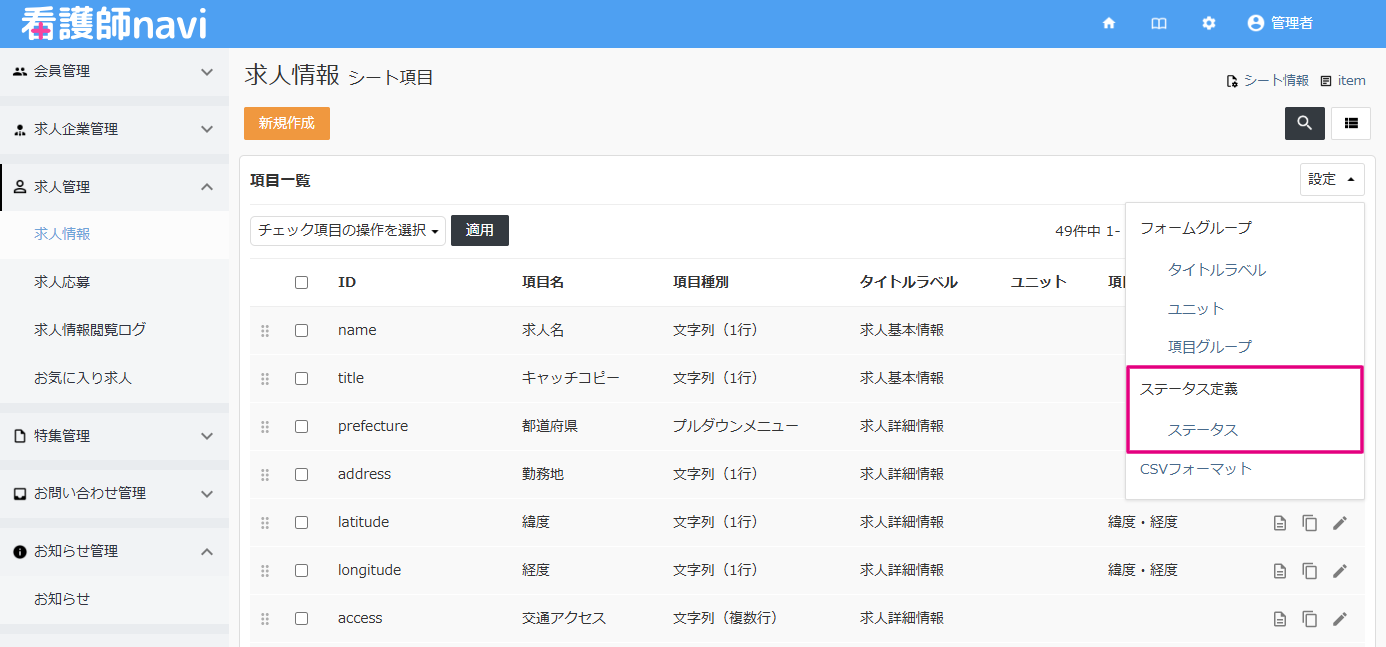Open the チェック項目の操作を選択 dropdown
This screenshot has height=647, width=1386.
[x=348, y=230]
